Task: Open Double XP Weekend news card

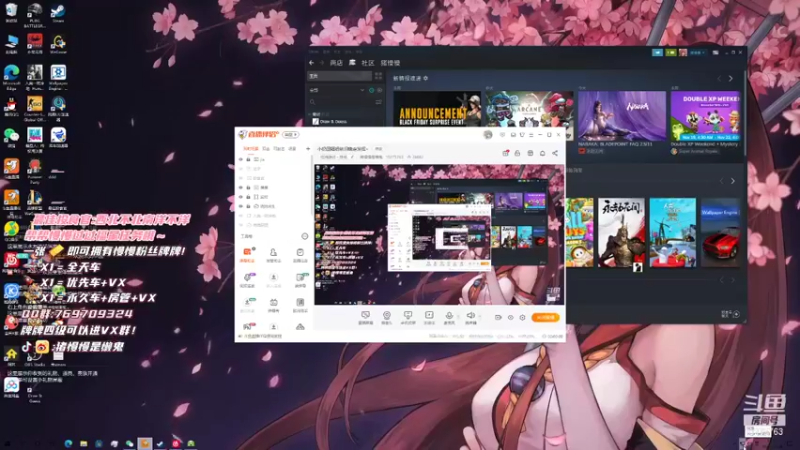Action: (706, 116)
